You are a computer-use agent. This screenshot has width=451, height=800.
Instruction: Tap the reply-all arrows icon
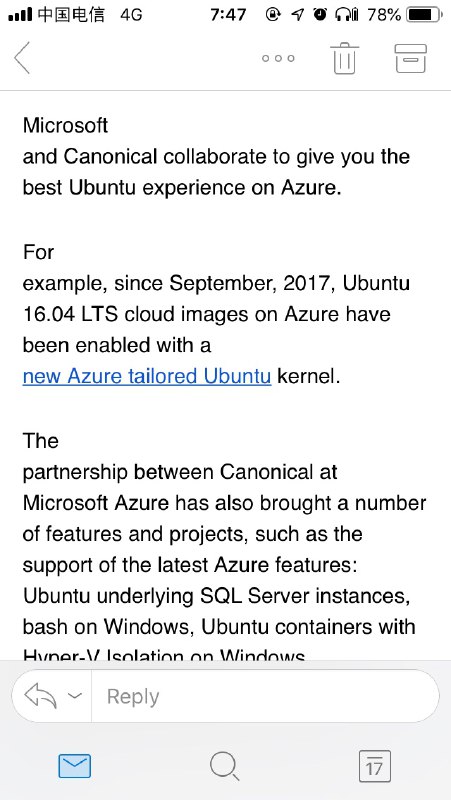click(40, 696)
